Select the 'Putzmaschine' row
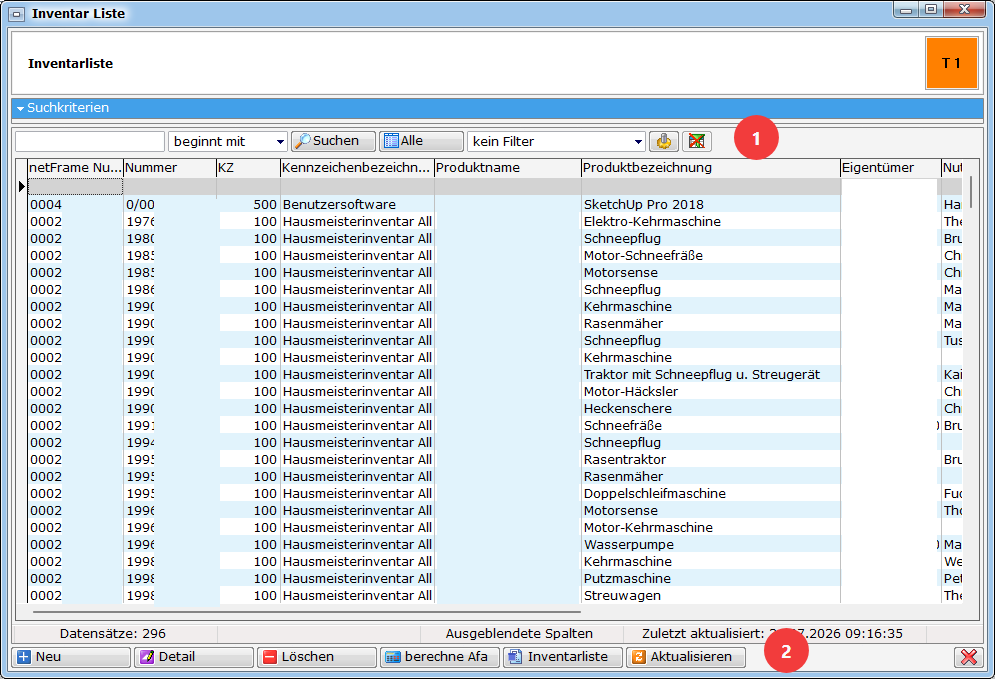 (x=495, y=579)
